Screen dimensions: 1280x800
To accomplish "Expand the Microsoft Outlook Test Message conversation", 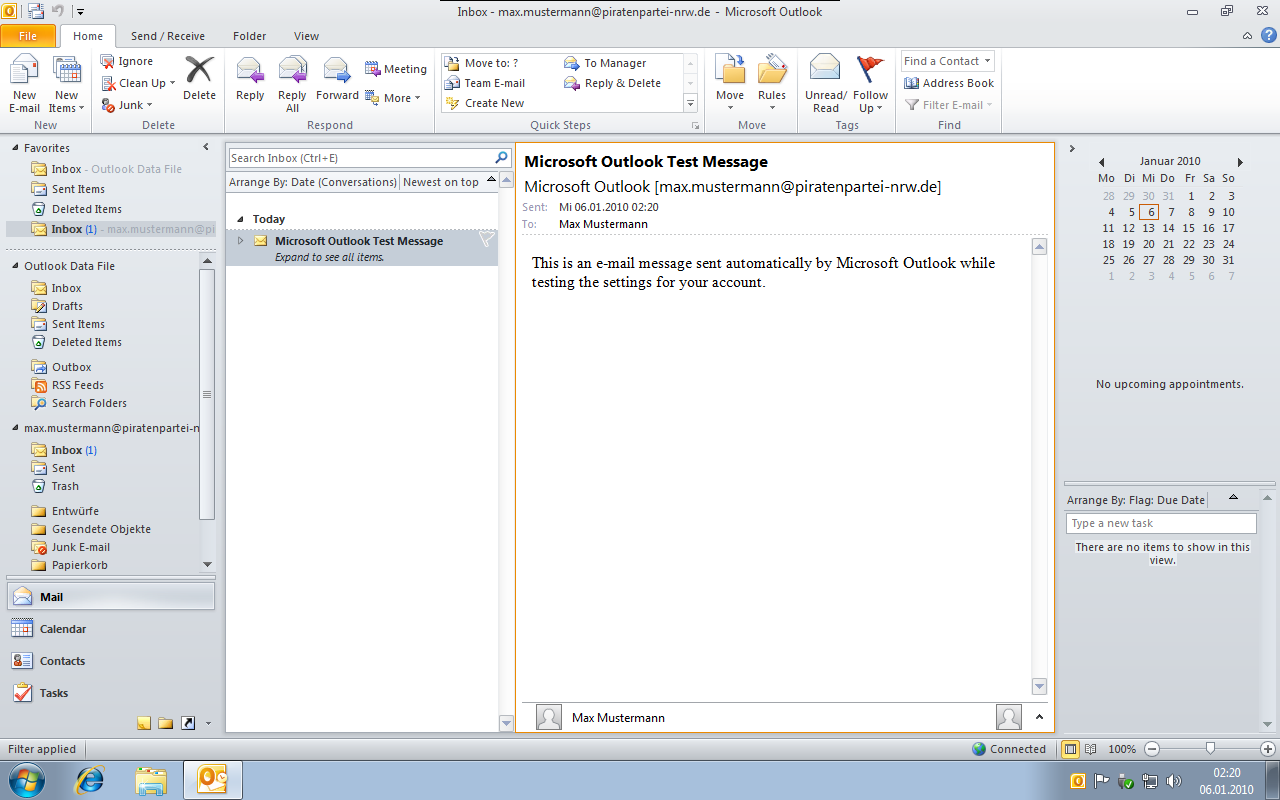I will (240, 241).
